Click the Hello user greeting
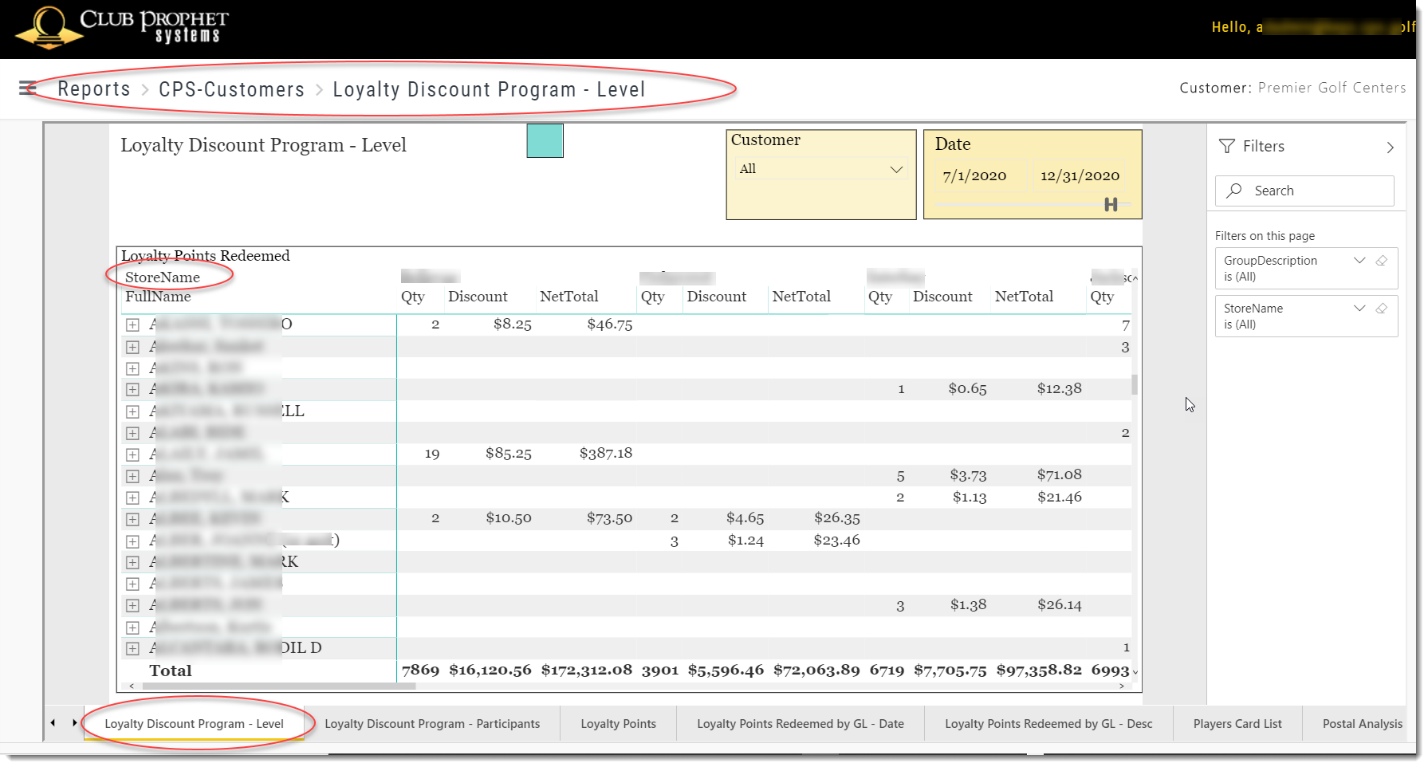This screenshot has height=767, width=1428. click(1312, 27)
